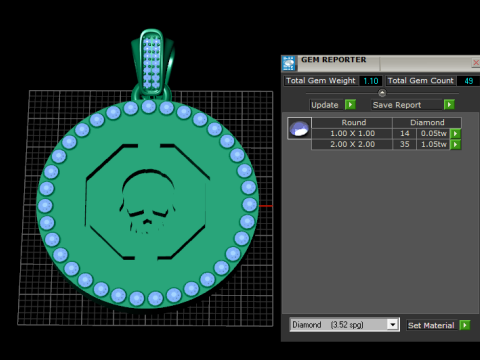This screenshot has width=480, height=360.
Task: Click green arrow on 1.05tw row
Action: pyautogui.click(x=455, y=144)
